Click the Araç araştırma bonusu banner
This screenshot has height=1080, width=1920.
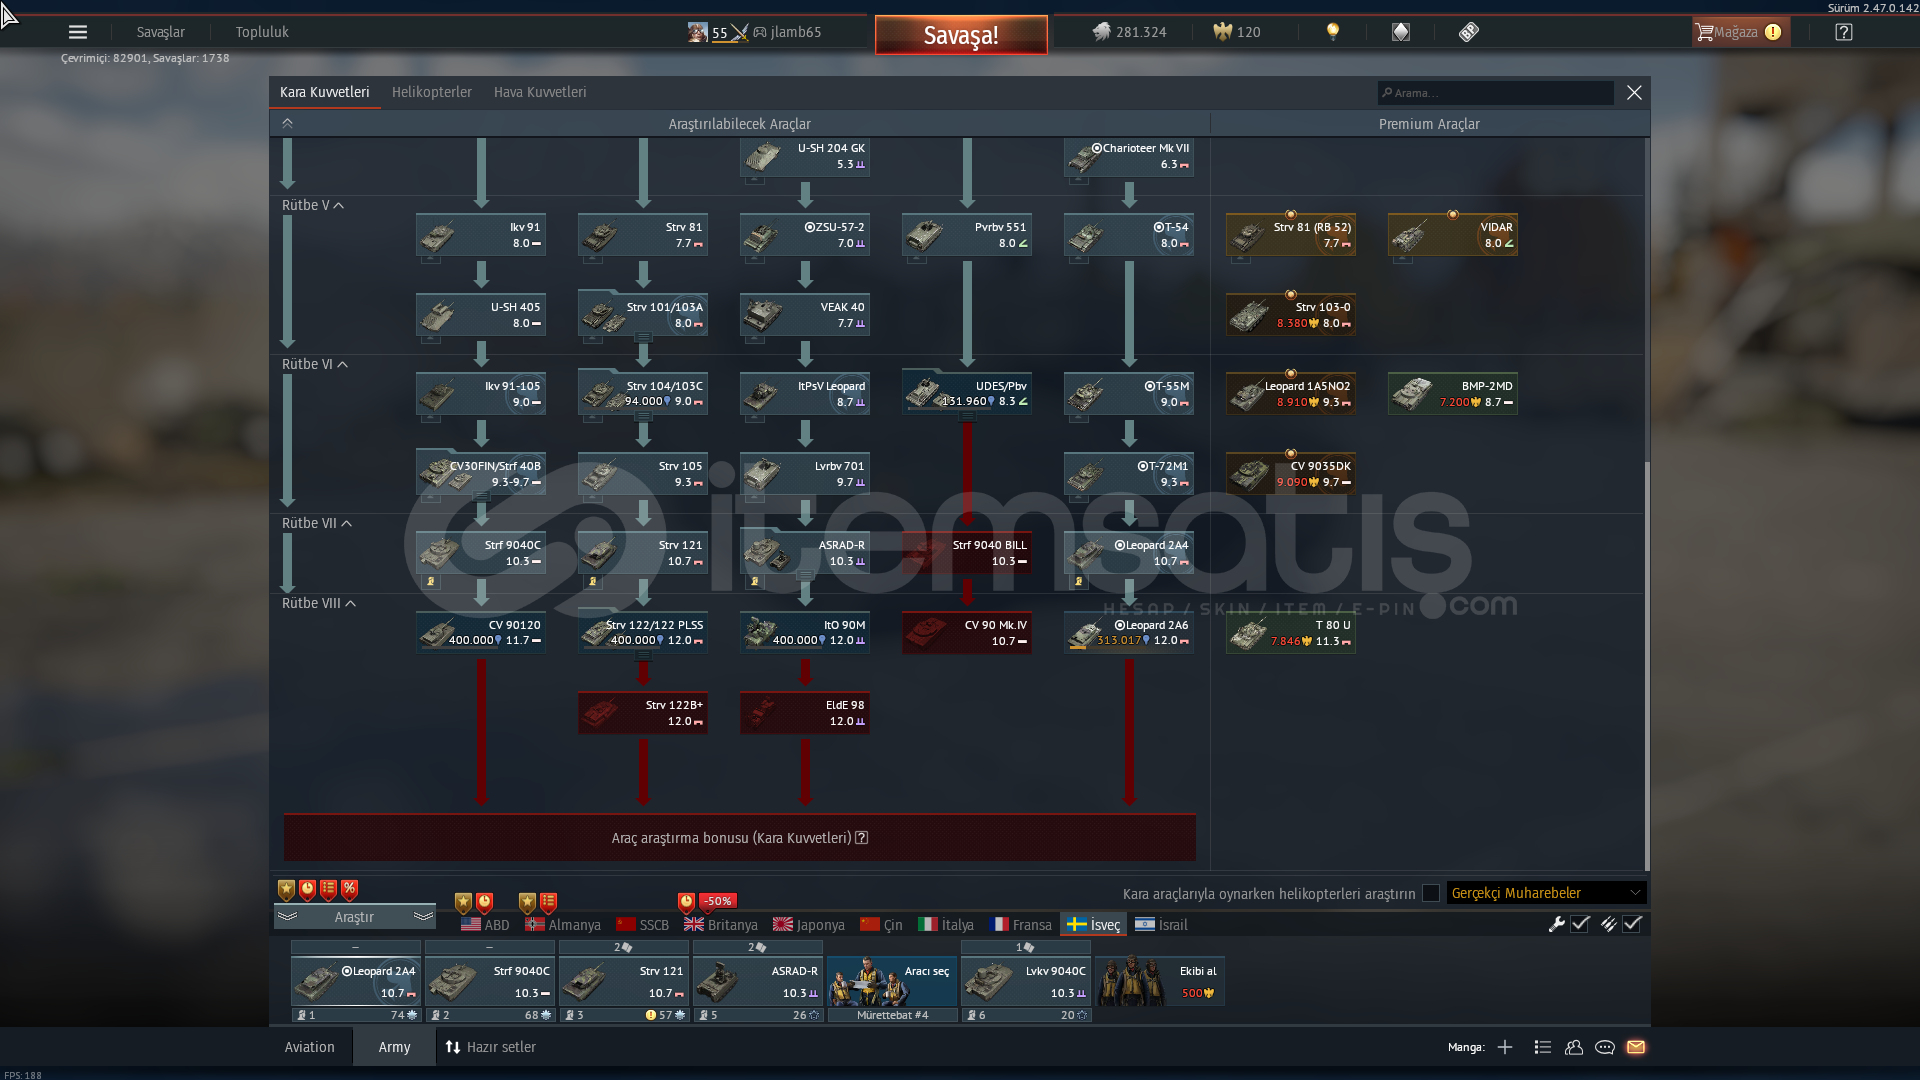click(740, 838)
